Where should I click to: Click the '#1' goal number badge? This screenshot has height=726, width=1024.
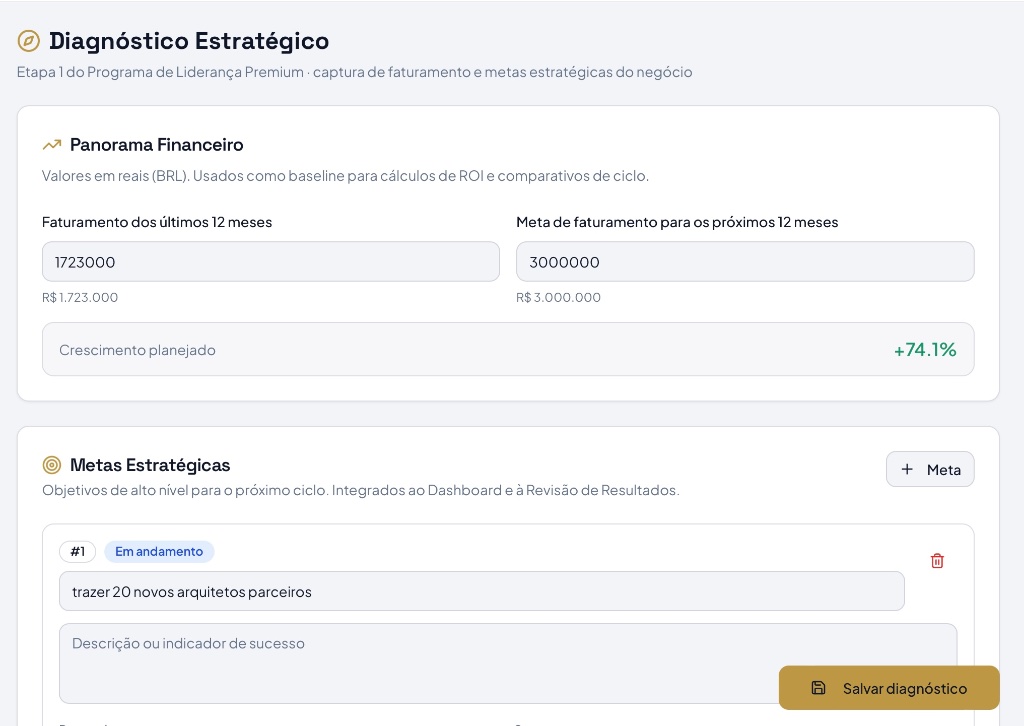coord(78,552)
